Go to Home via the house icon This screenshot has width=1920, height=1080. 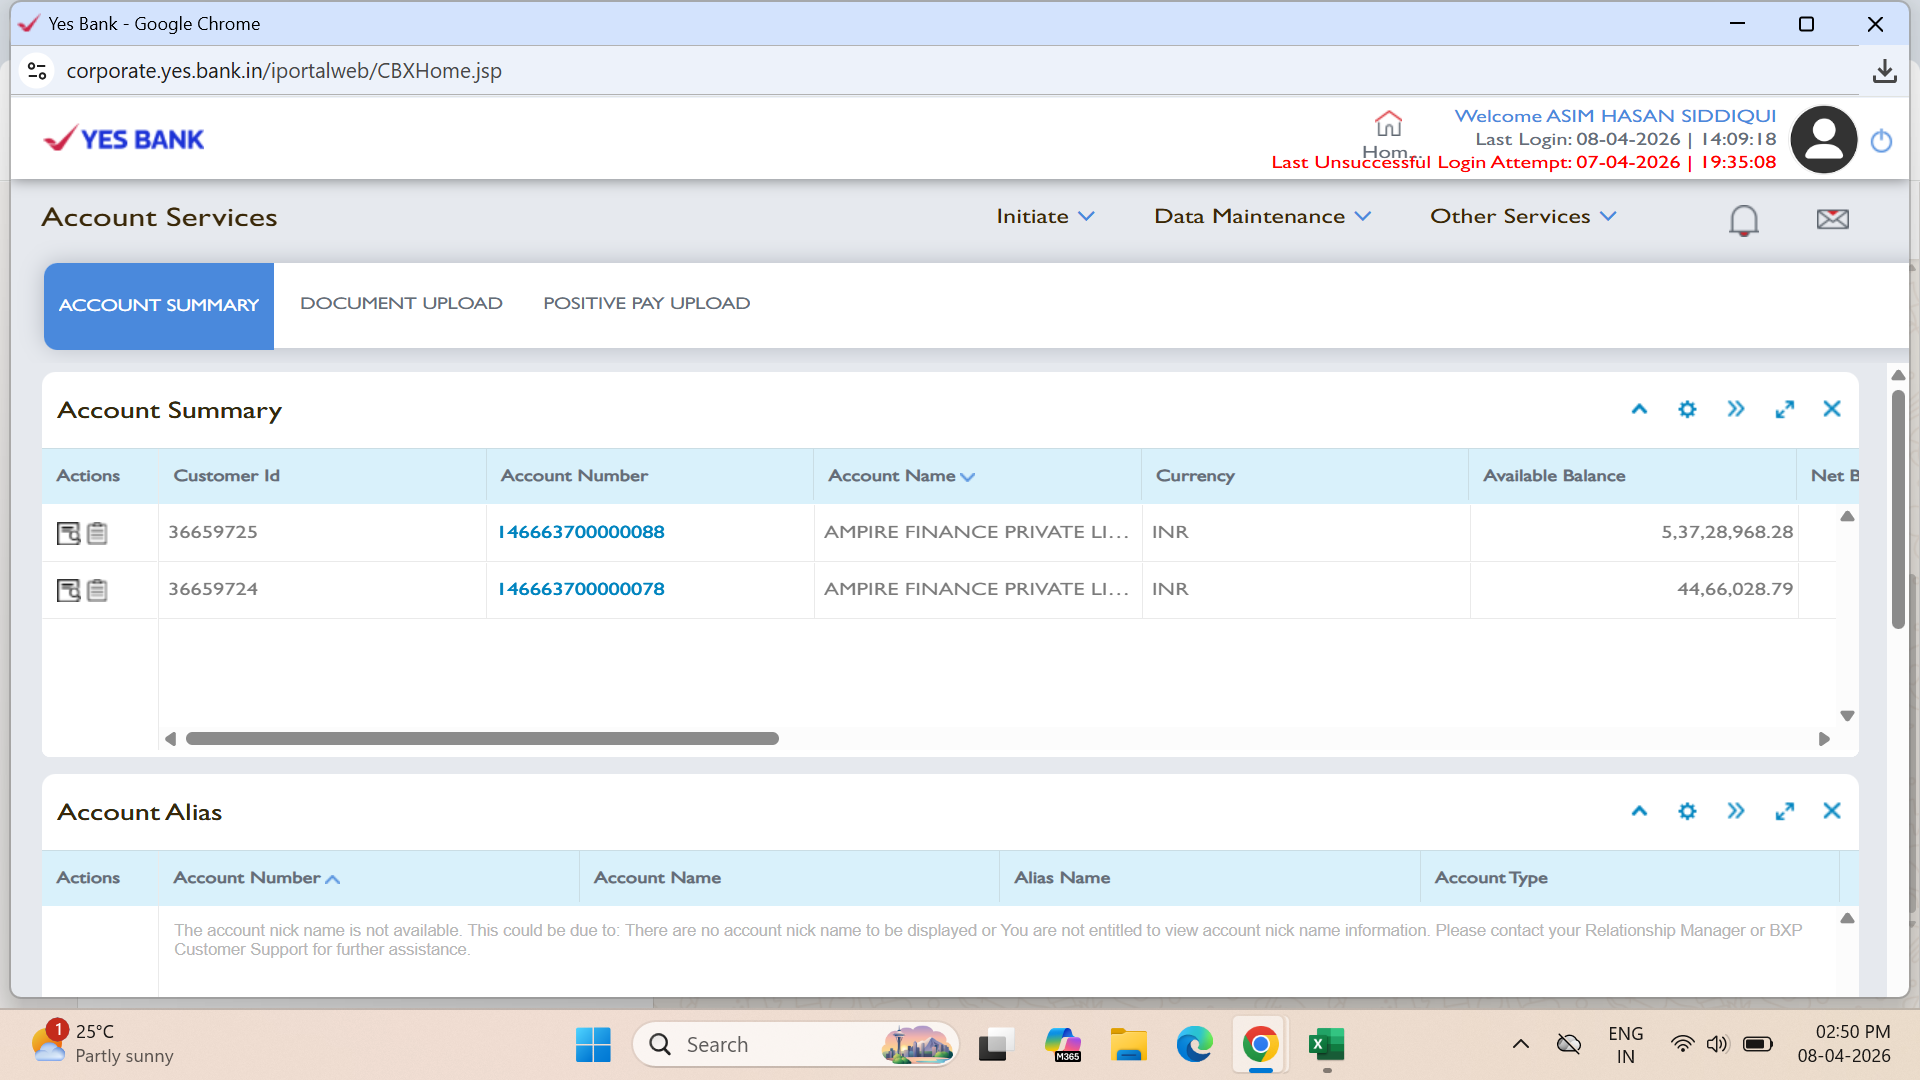1388,124
